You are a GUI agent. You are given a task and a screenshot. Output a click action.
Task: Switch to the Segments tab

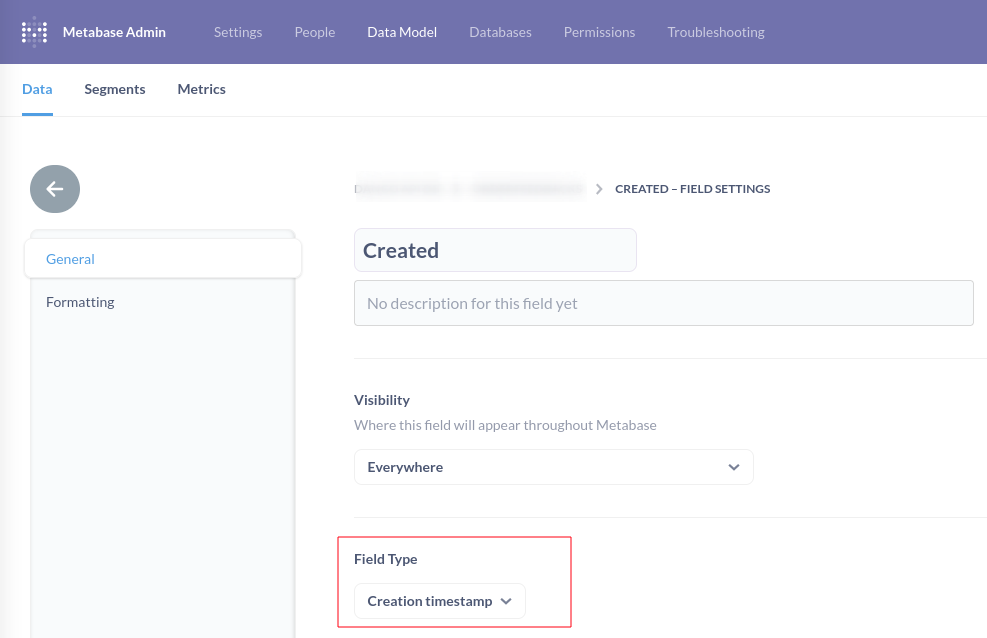pyautogui.click(x=114, y=89)
